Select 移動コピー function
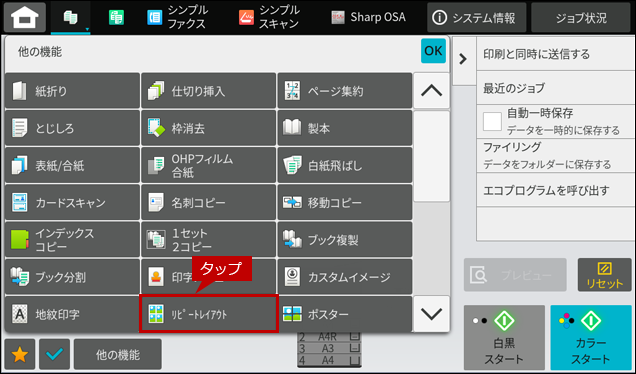636x374 pixels. click(345, 202)
